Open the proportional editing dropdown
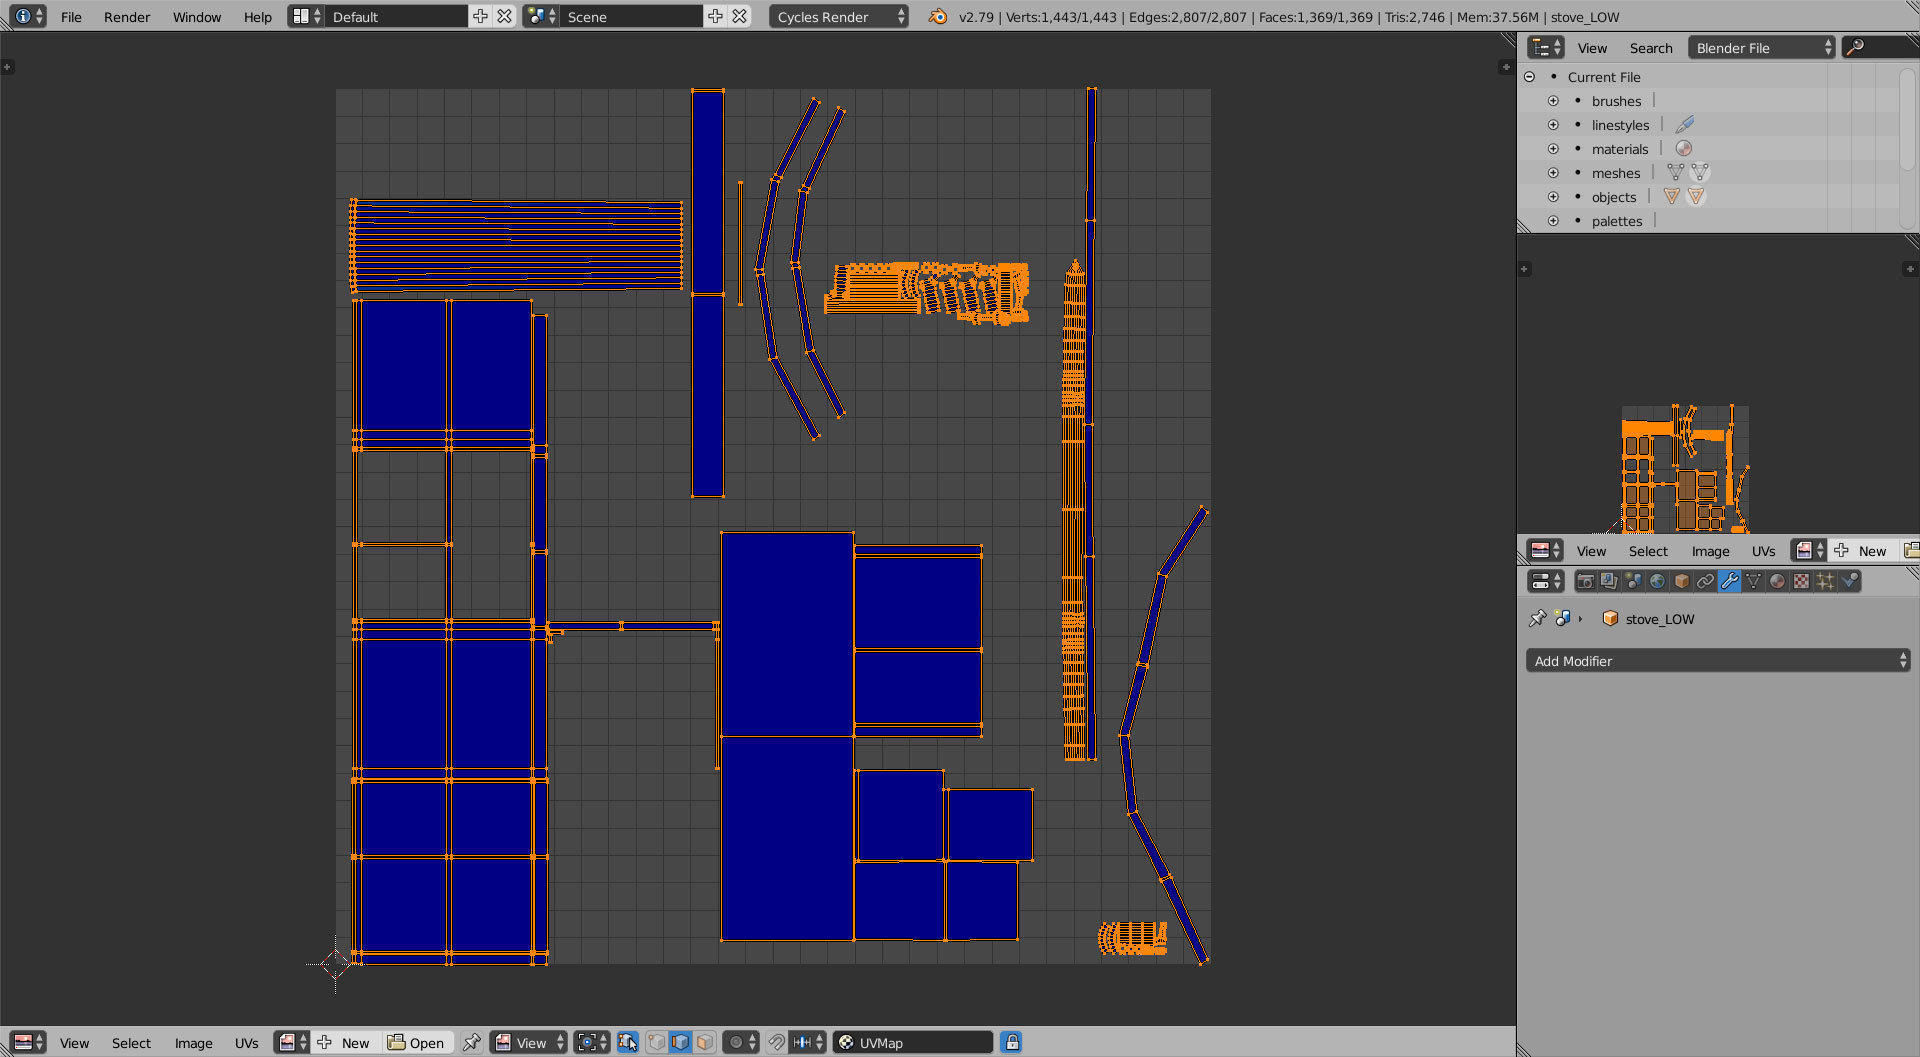This screenshot has height=1057, width=1920. click(741, 1043)
